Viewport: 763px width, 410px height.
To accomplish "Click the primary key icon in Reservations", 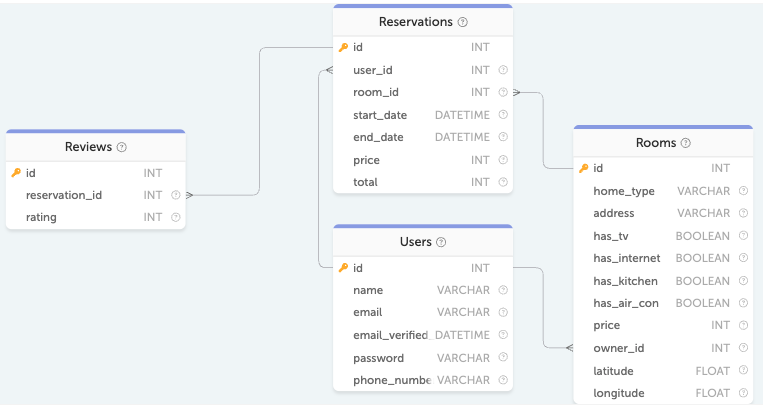I will [343, 47].
